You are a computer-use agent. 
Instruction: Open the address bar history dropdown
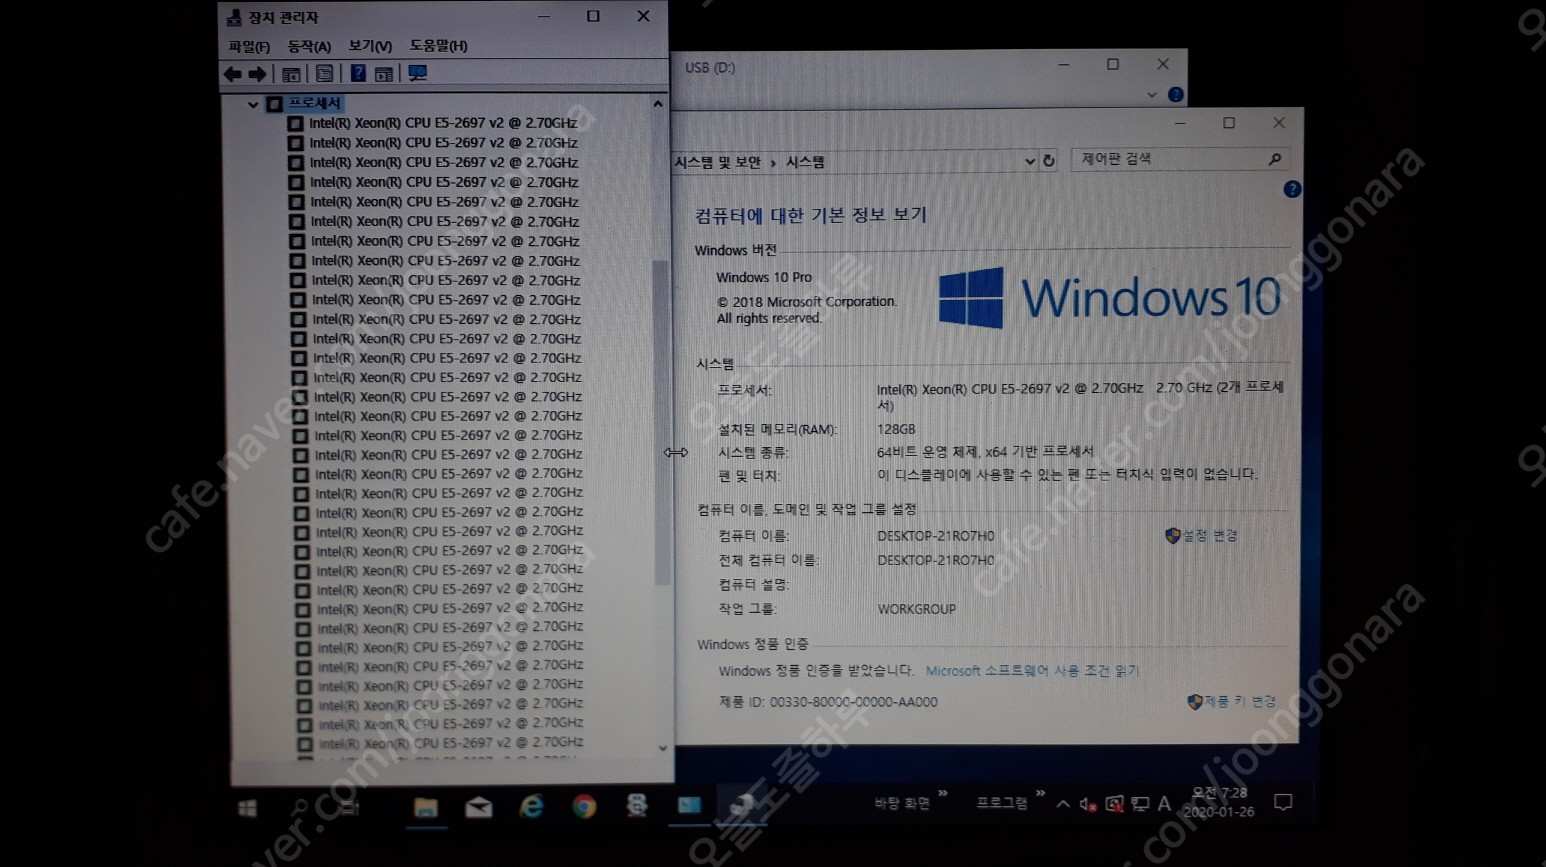click(1030, 161)
